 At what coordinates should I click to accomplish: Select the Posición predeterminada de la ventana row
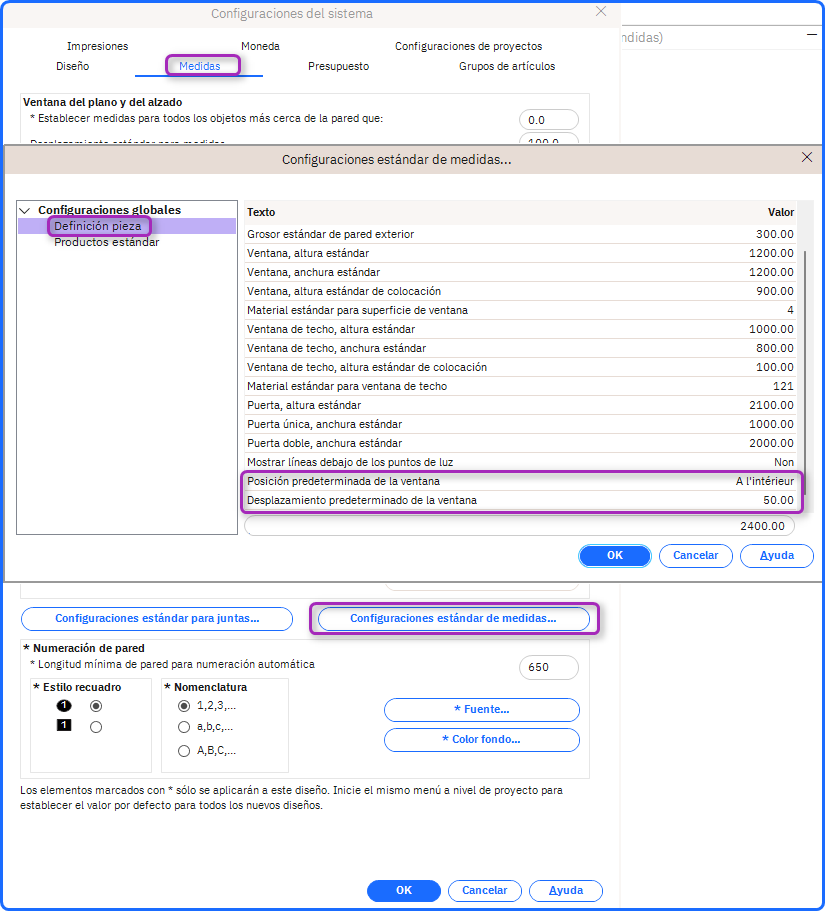click(520, 481)
